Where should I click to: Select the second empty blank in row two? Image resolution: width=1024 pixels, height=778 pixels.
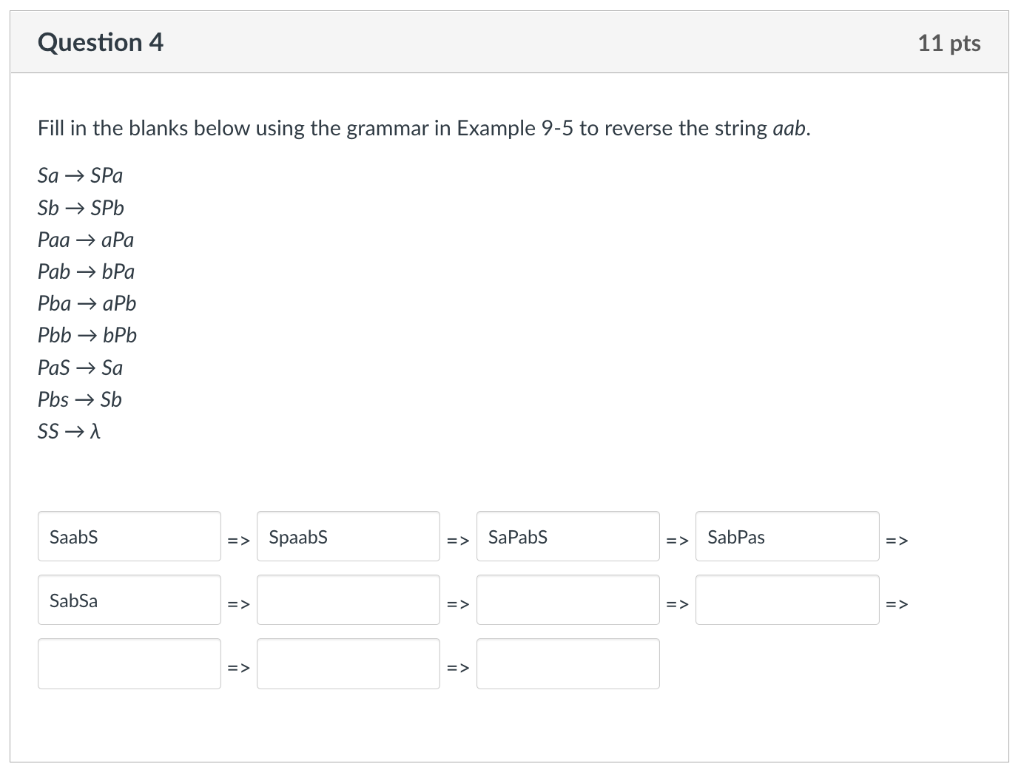[567, 599]
